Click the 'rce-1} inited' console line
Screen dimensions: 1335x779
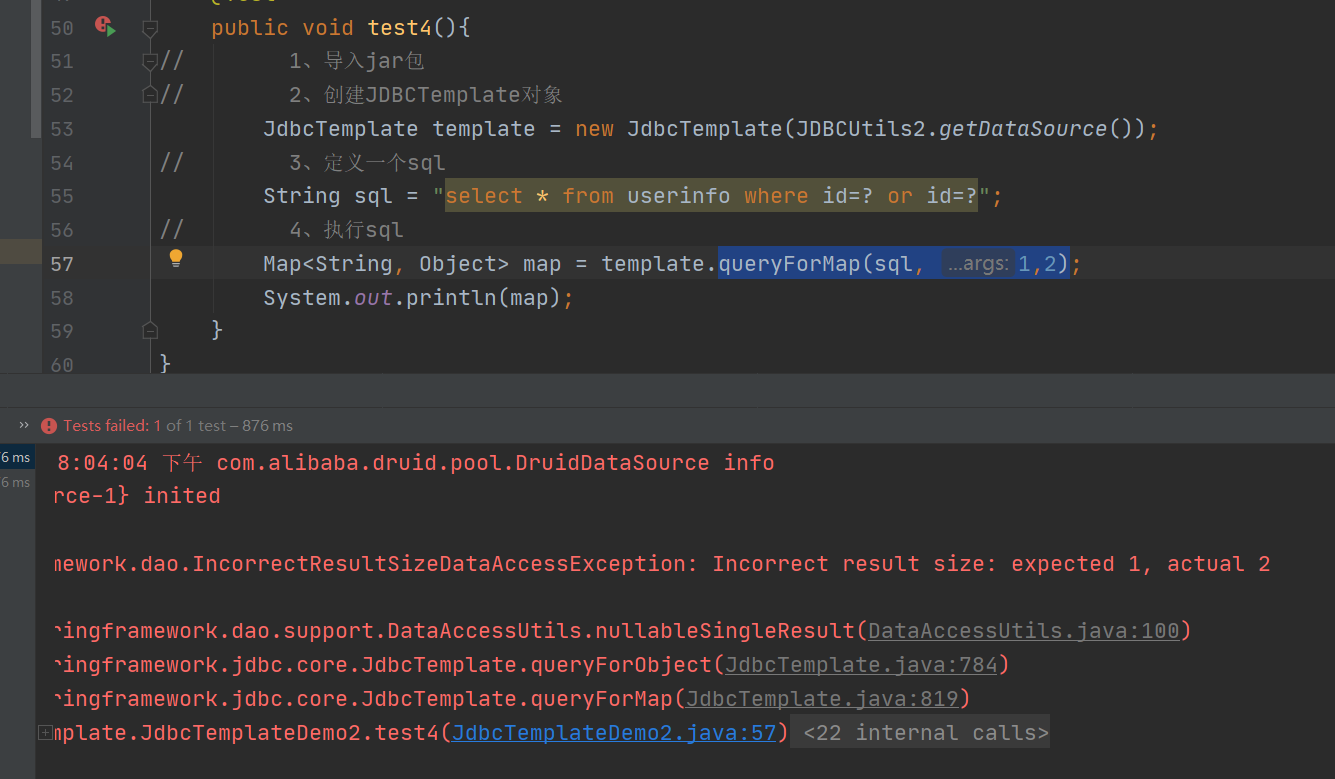[138, 496]
